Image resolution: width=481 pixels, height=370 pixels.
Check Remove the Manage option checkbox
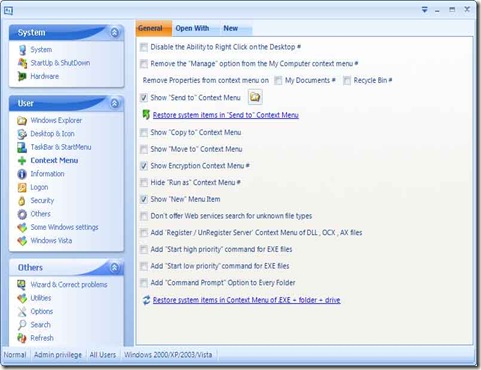144,64
